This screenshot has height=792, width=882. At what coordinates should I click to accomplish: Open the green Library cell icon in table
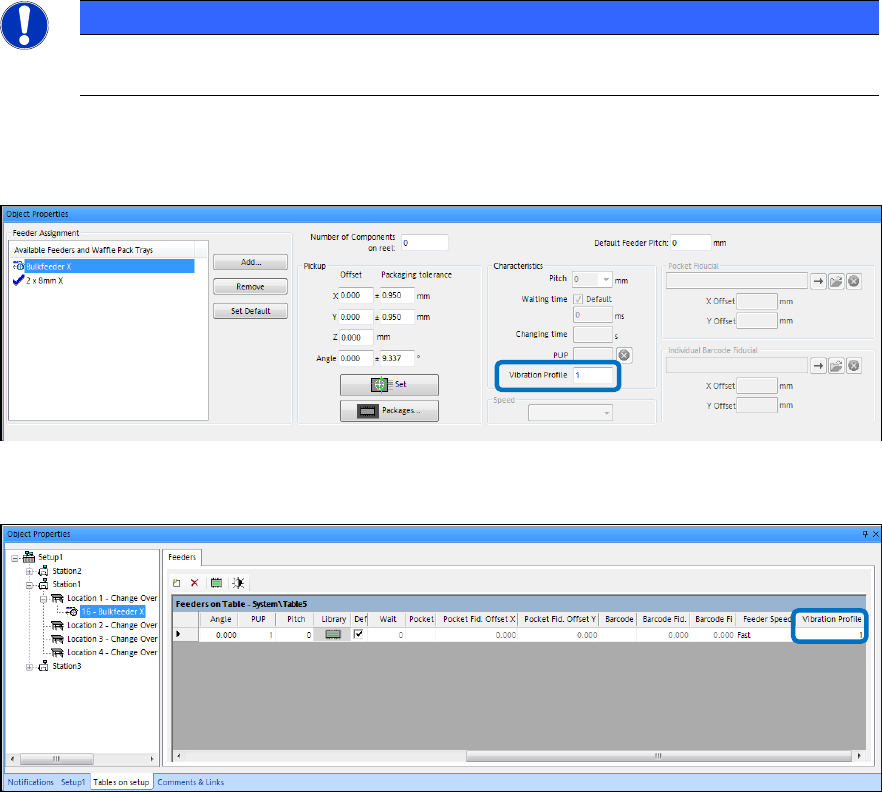click(333, 634)
